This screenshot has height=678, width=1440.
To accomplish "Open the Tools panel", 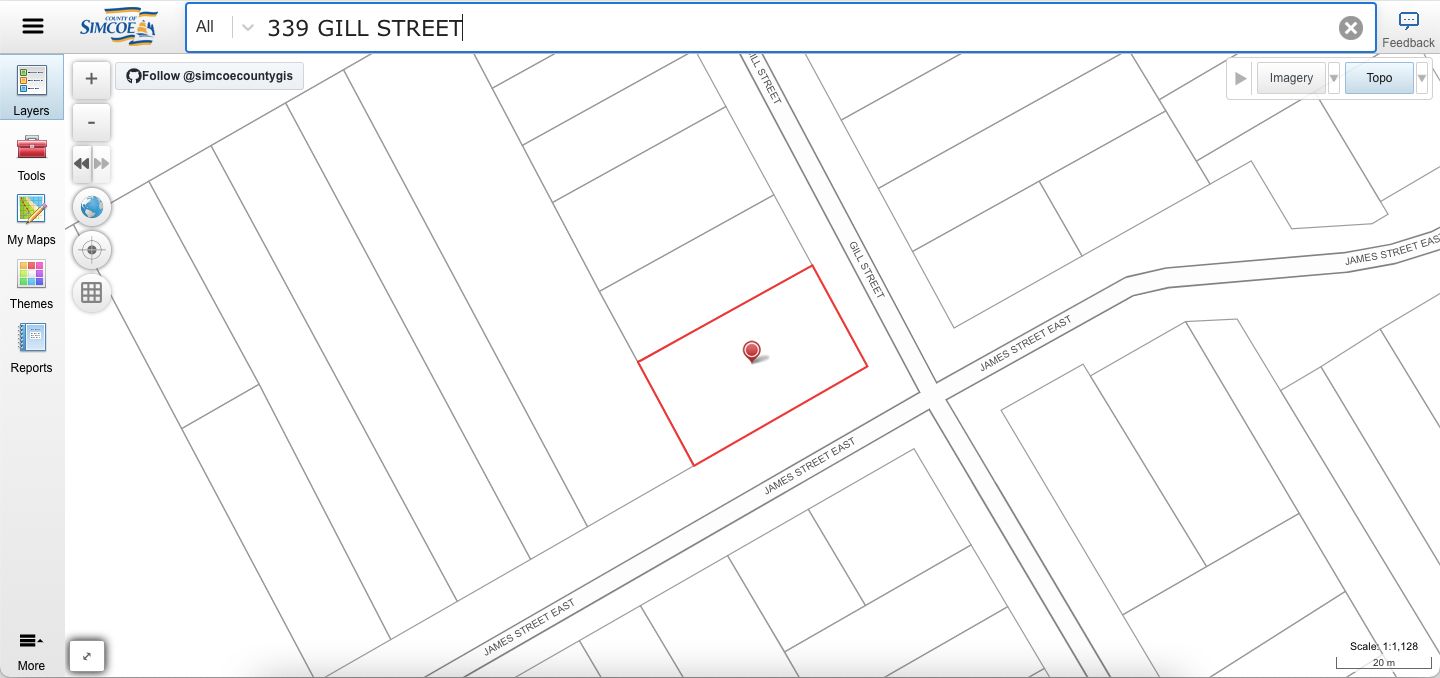I will click(32, 158).
